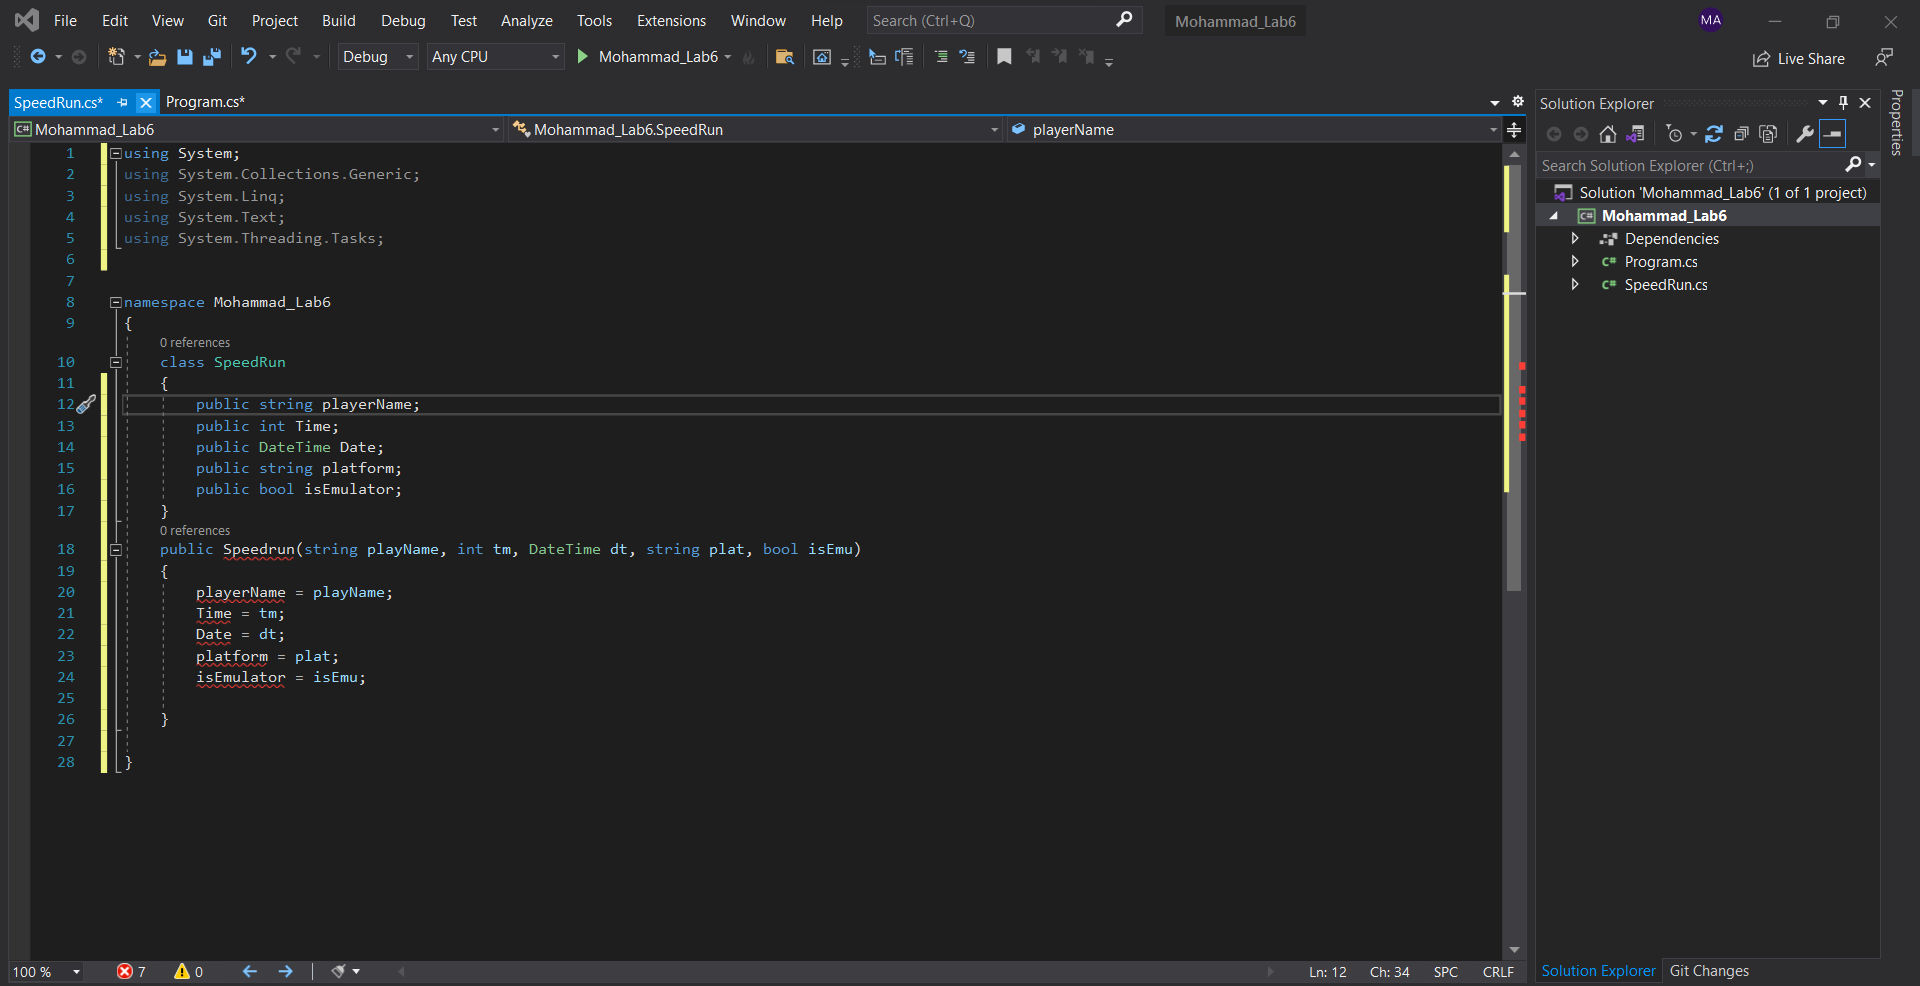Open Properties via the wrench icon
The height and width of the screenshot is (986, 1920).
[x=1805, y=134]
